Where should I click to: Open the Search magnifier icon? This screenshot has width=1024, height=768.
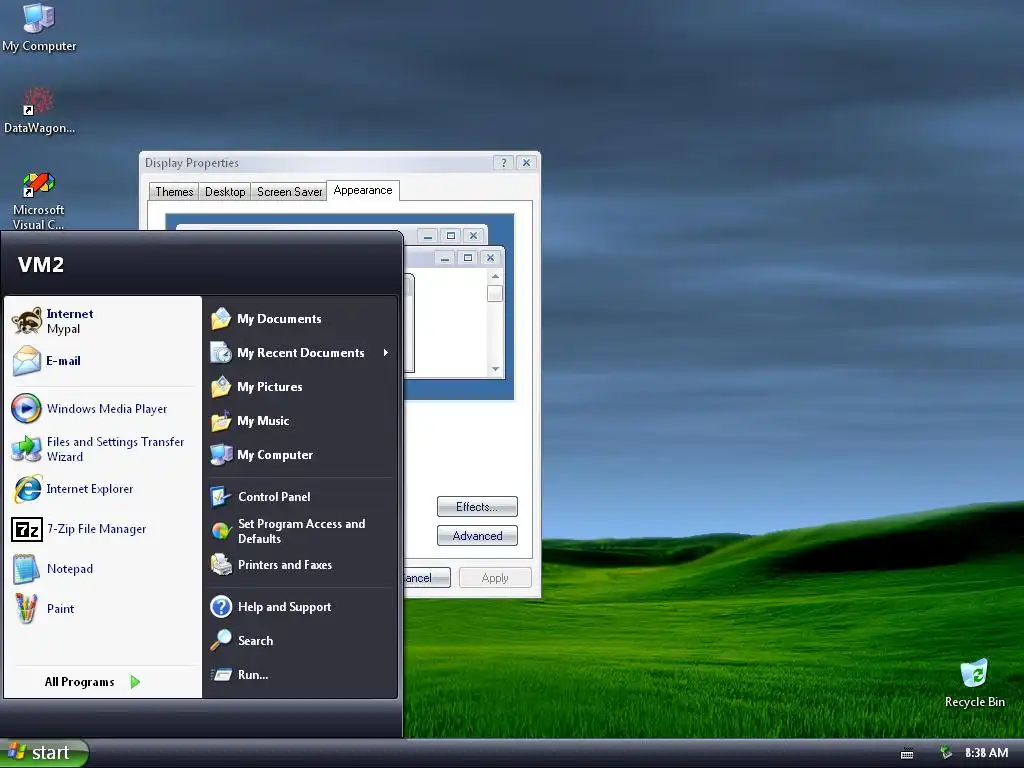click(x=221, y=641)
